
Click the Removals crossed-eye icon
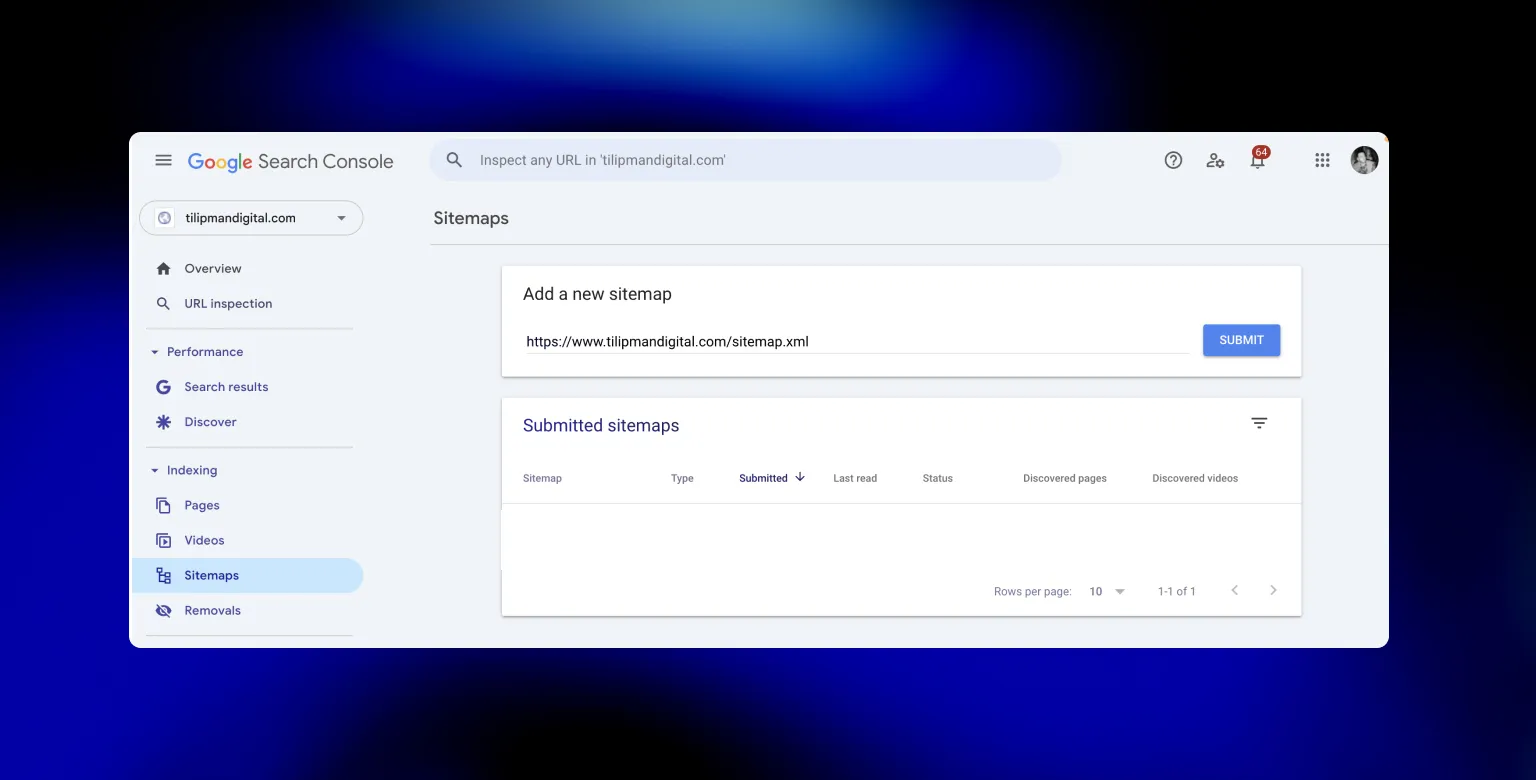pos(163,610)
